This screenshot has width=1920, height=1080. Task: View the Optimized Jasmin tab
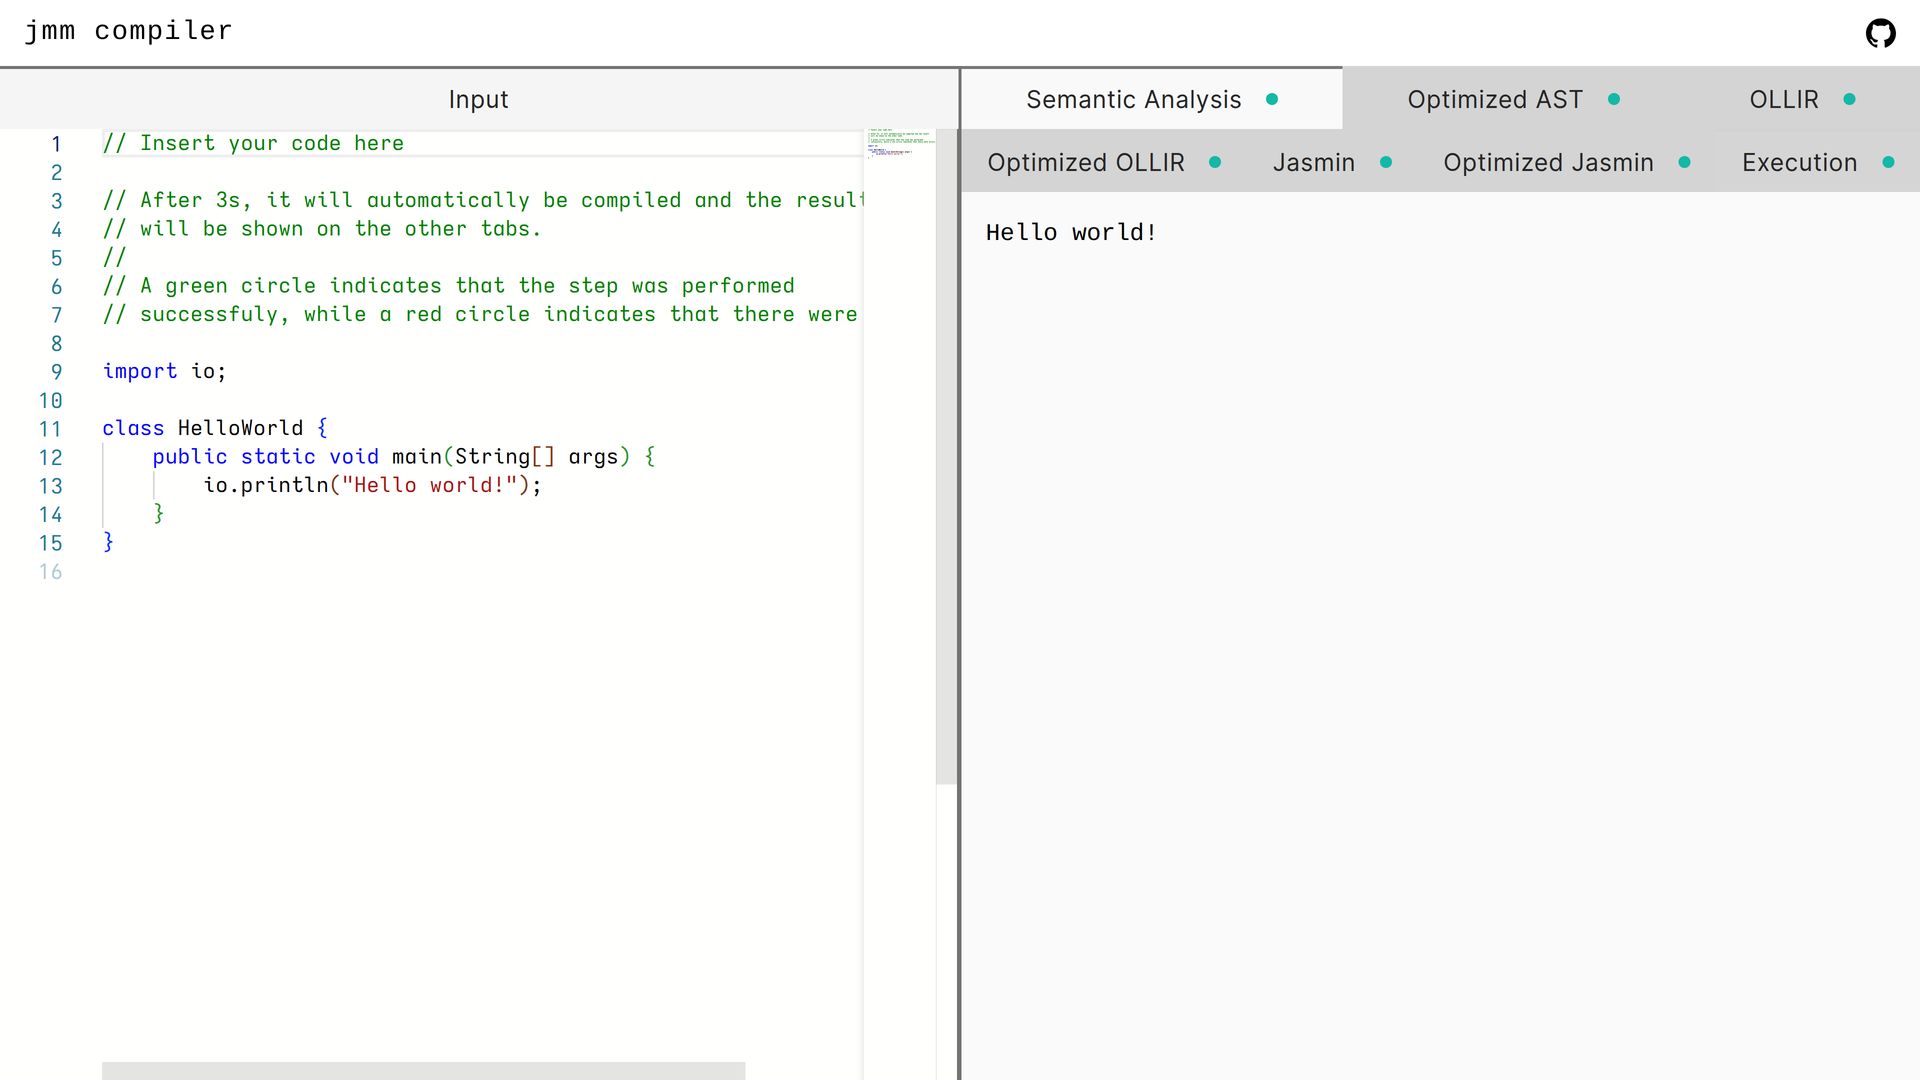click(1547, 163)
